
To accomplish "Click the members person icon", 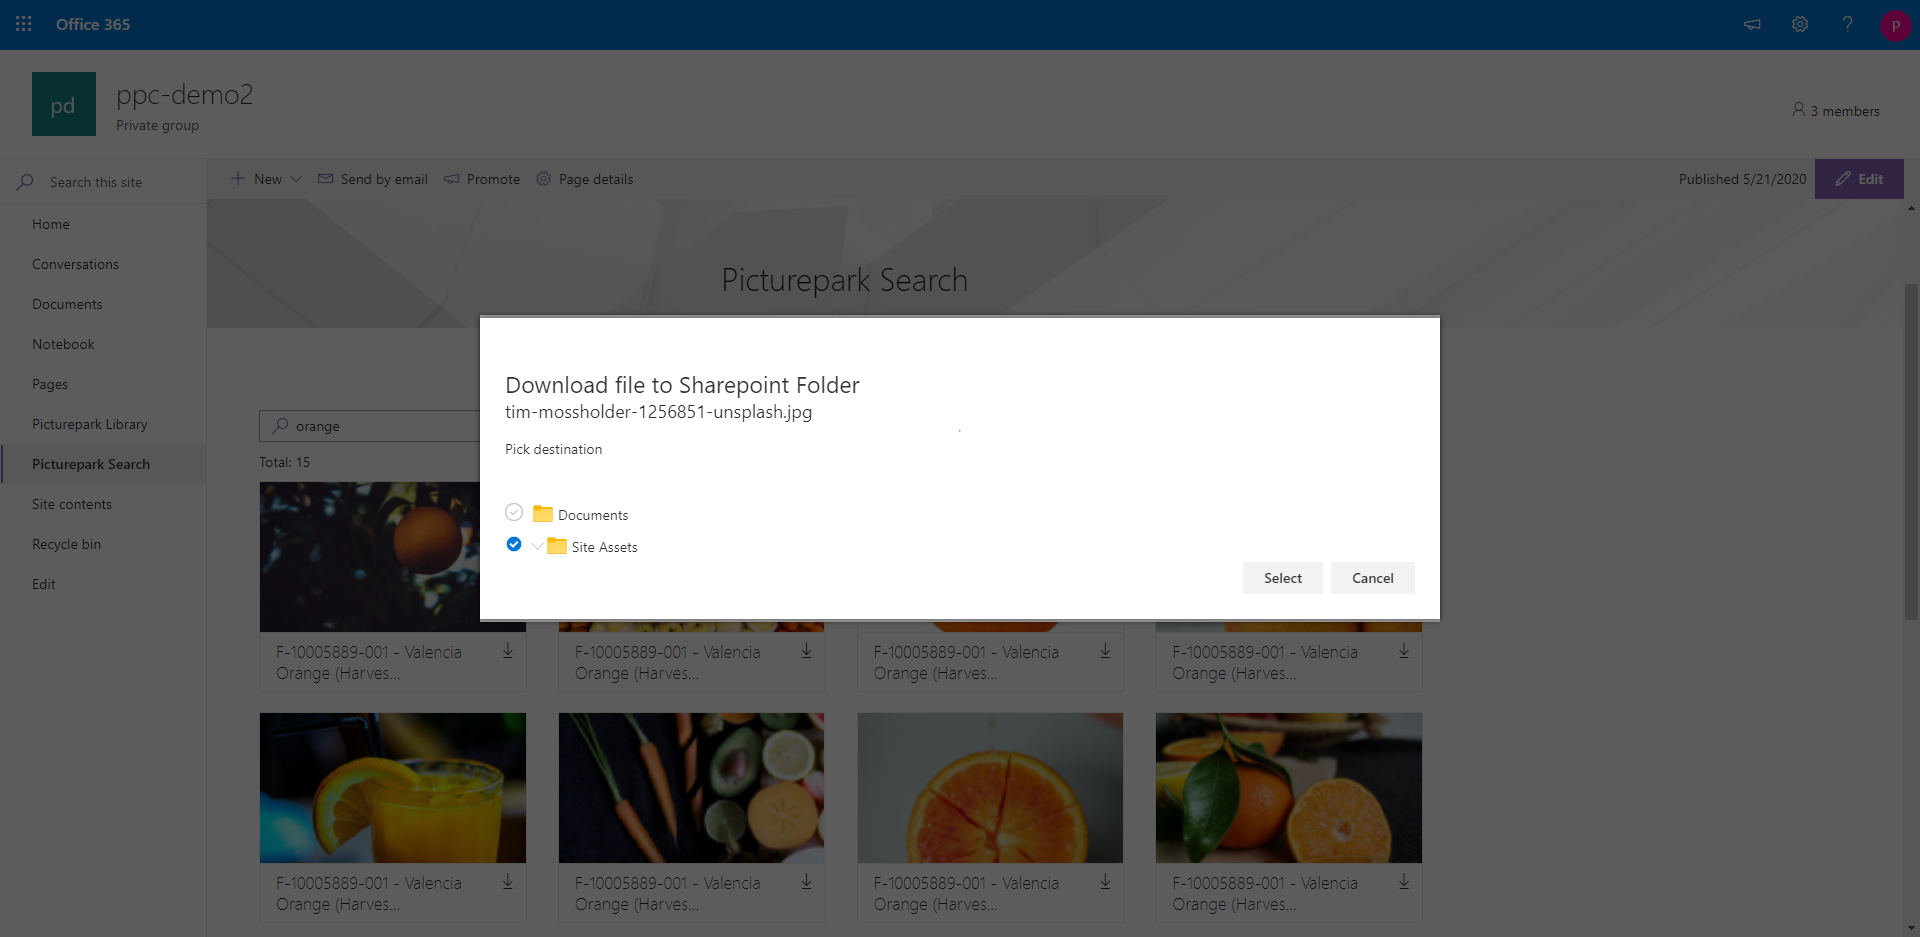I will [x=1799, y=110].
